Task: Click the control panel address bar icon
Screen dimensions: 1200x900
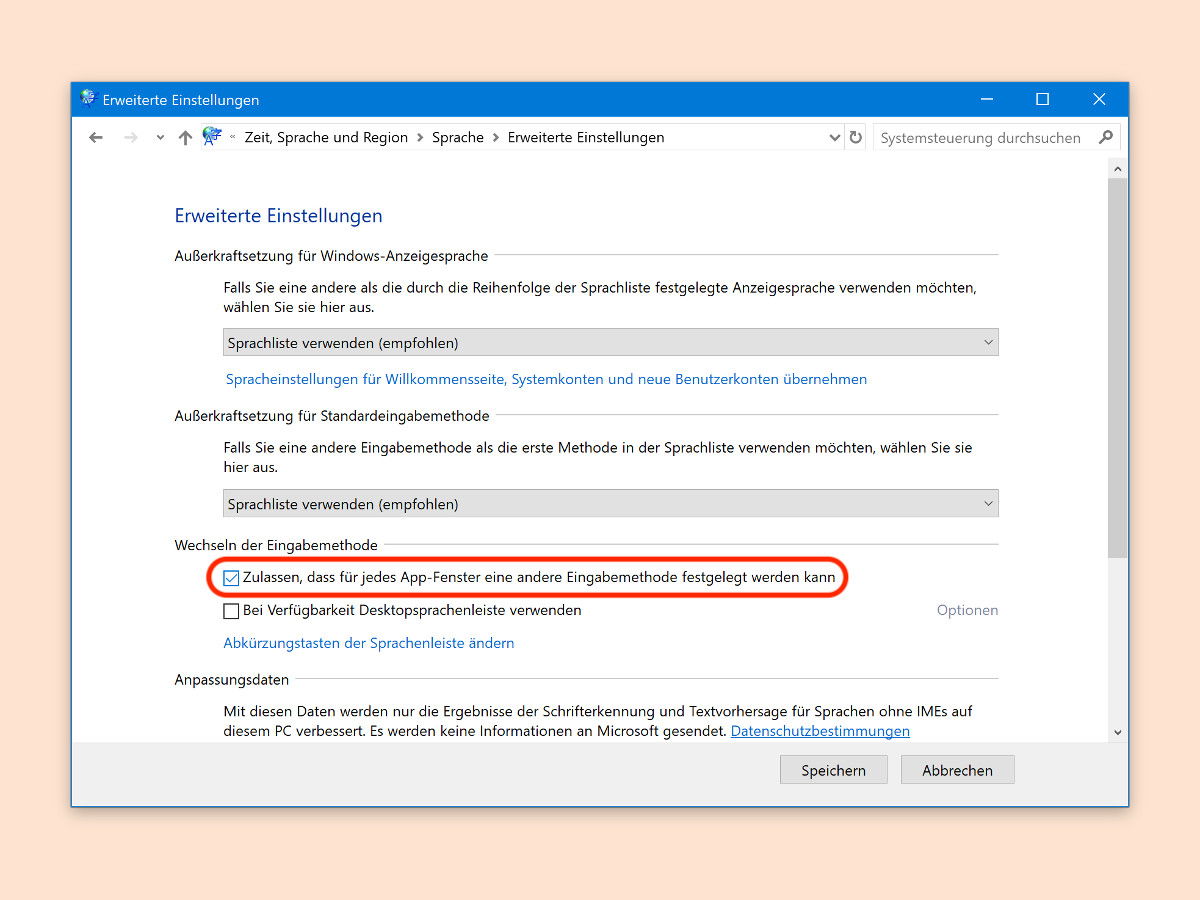Action: point(212,137)
